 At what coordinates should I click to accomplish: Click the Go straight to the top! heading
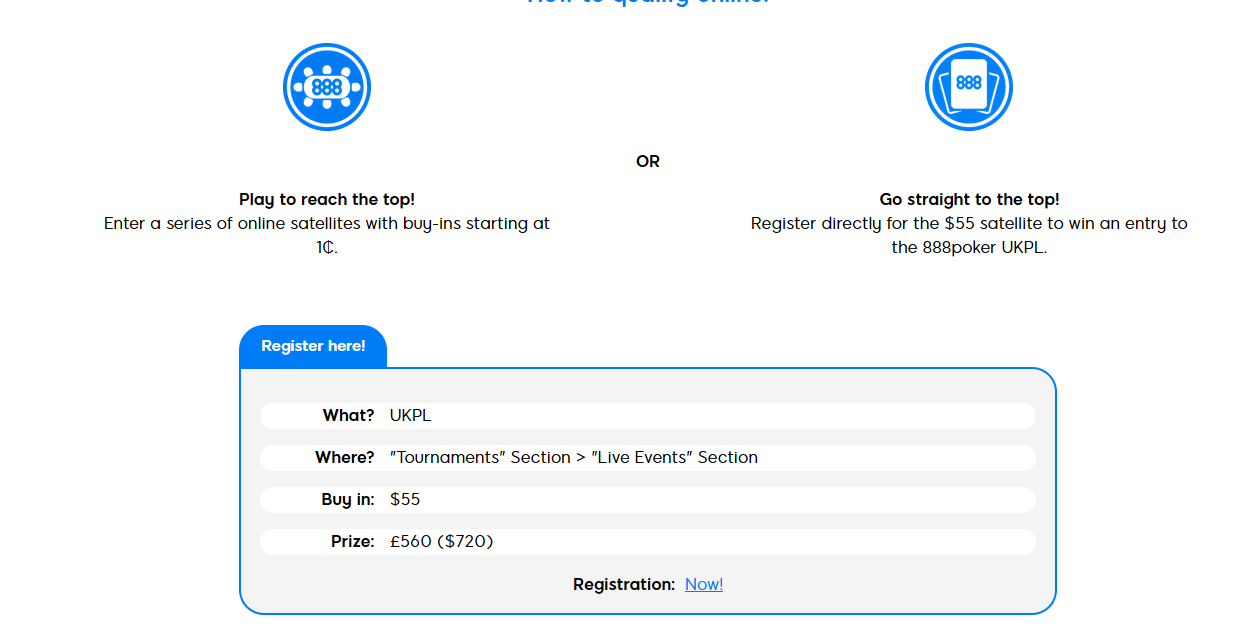coord(969,199)
